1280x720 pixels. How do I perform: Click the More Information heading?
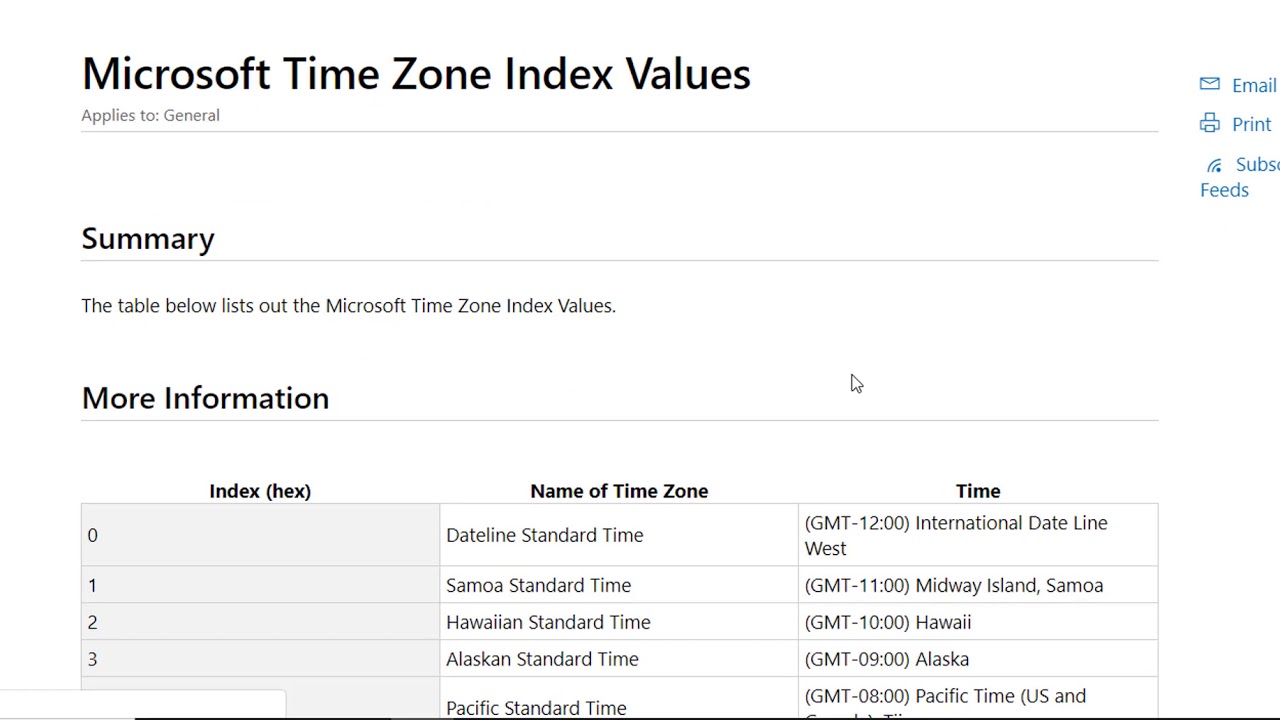click(x=205, y=398)
